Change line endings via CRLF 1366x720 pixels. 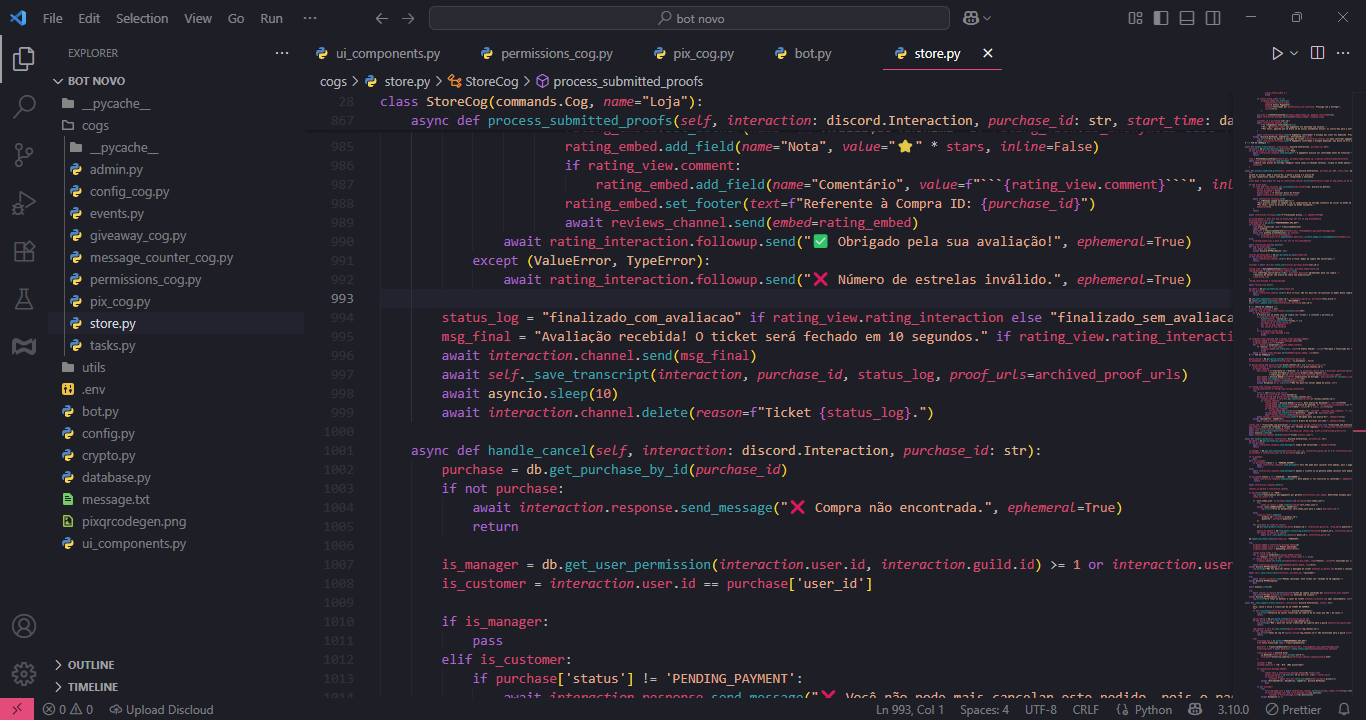click(1086, 709)
